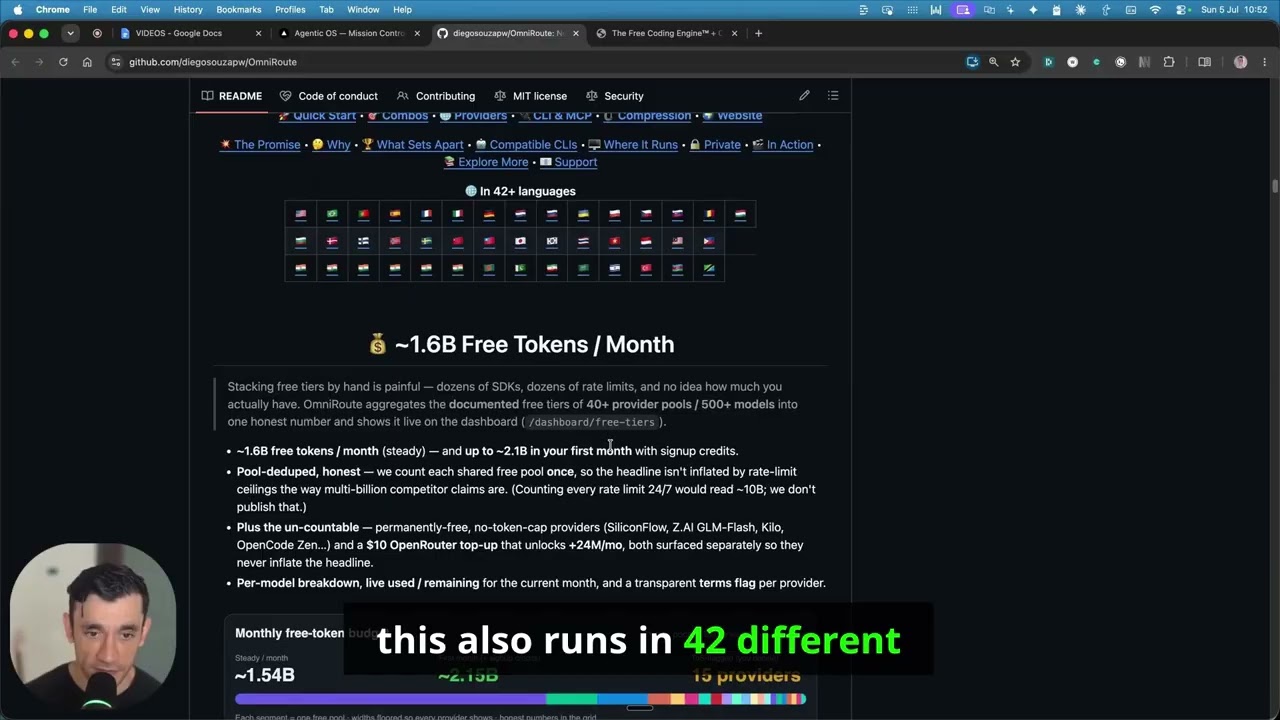Open the tab search dropdown chevron
The height and width of the screenshot is (720, 1280).
(70, 33)
